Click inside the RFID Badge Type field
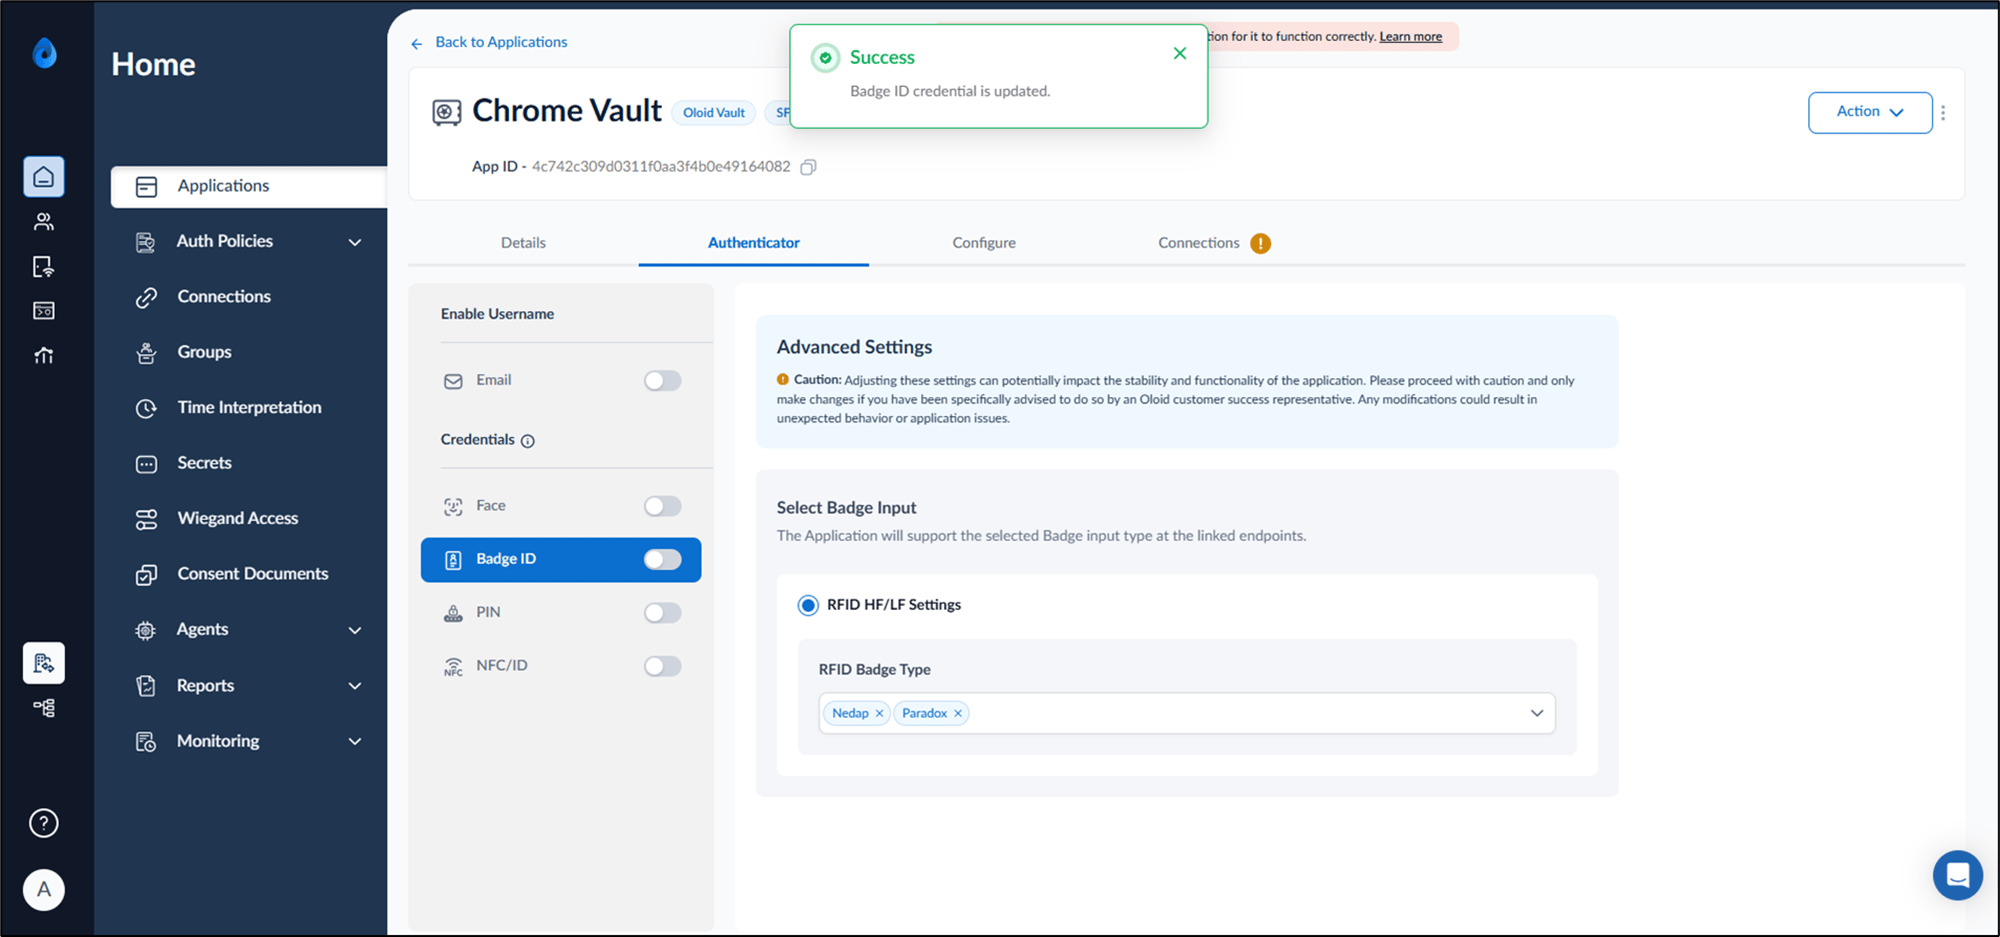The height and width of the screenshot is (937, 2000). 1187,713
